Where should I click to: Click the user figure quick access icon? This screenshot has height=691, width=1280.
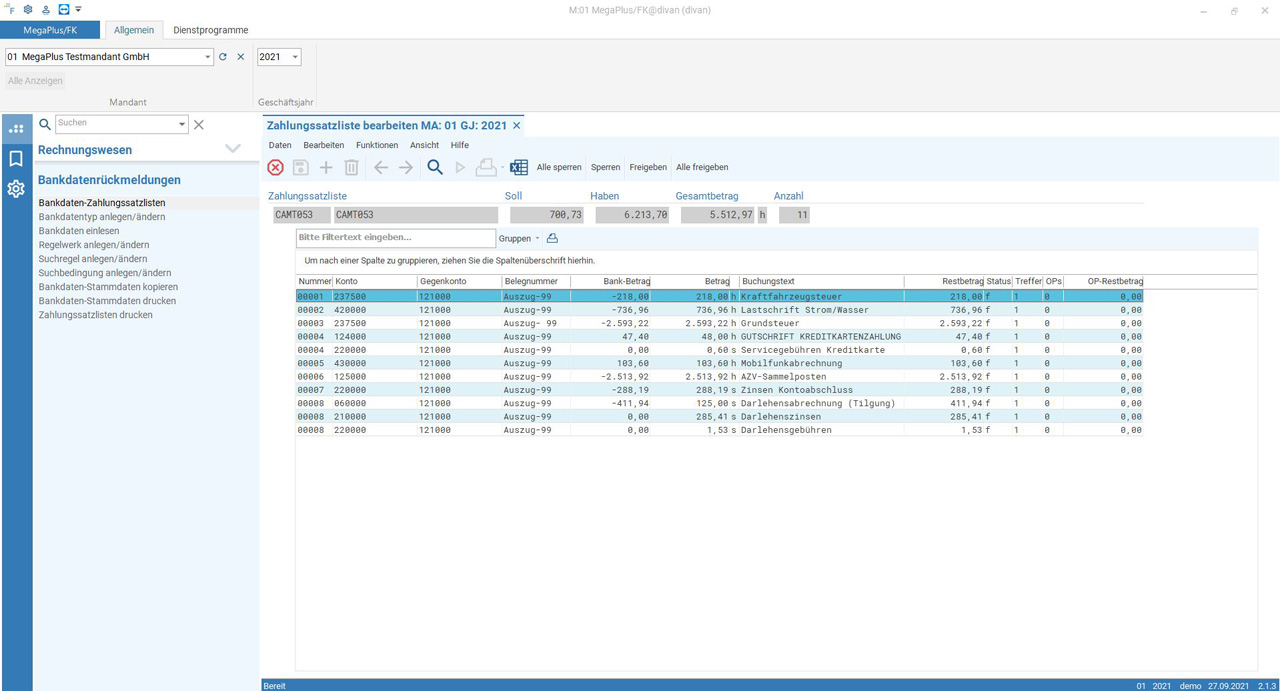tap(45, 9)
